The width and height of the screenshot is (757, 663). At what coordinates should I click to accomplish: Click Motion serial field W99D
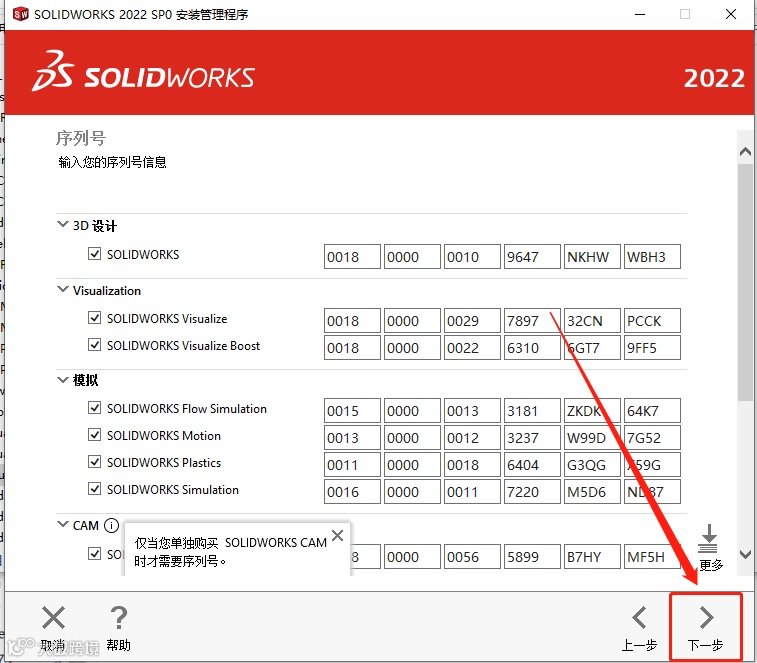coord(592,437)
